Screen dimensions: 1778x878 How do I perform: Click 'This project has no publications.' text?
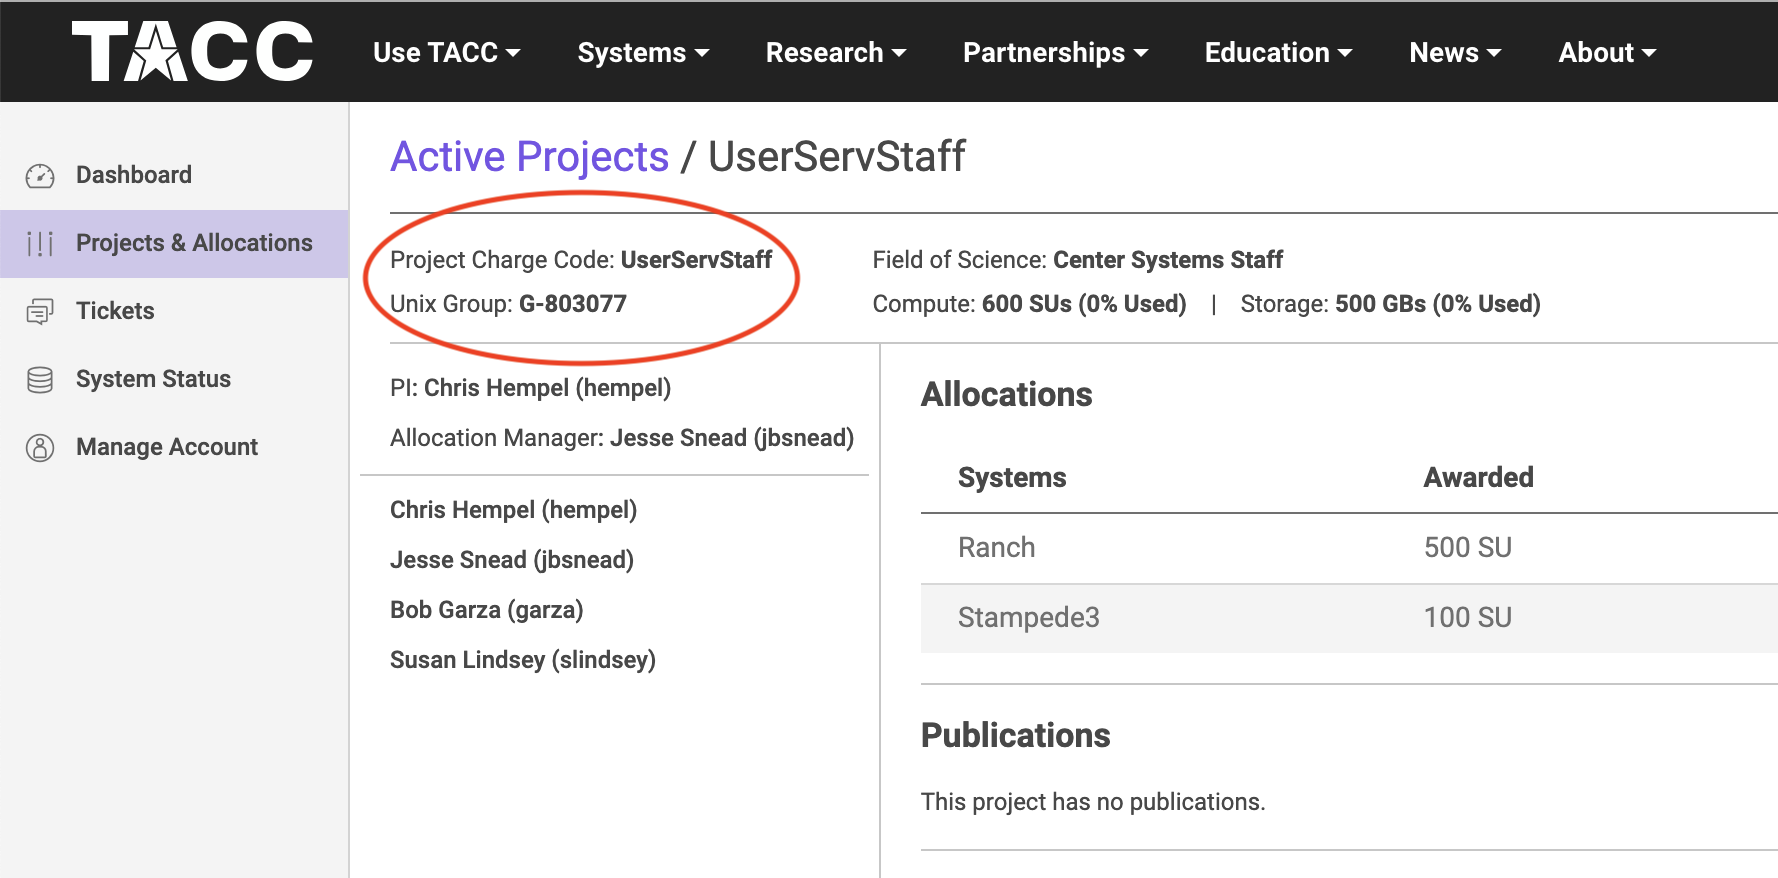tap(1093, 802)
